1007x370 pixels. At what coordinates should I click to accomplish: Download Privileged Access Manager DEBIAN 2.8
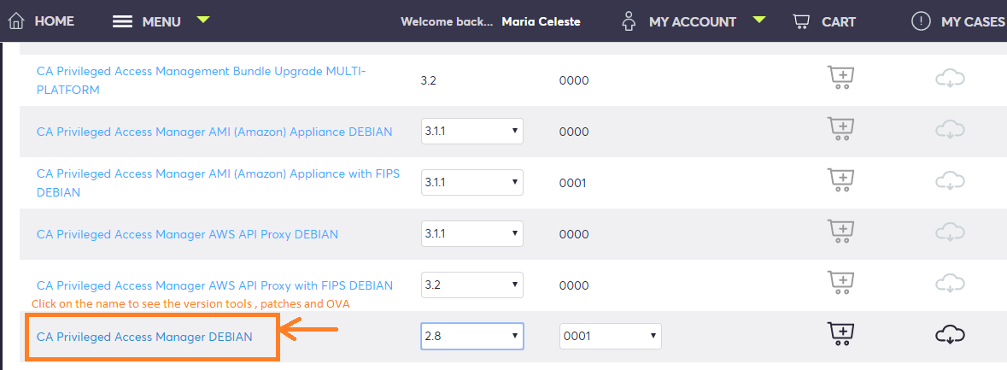click(950, 334)
